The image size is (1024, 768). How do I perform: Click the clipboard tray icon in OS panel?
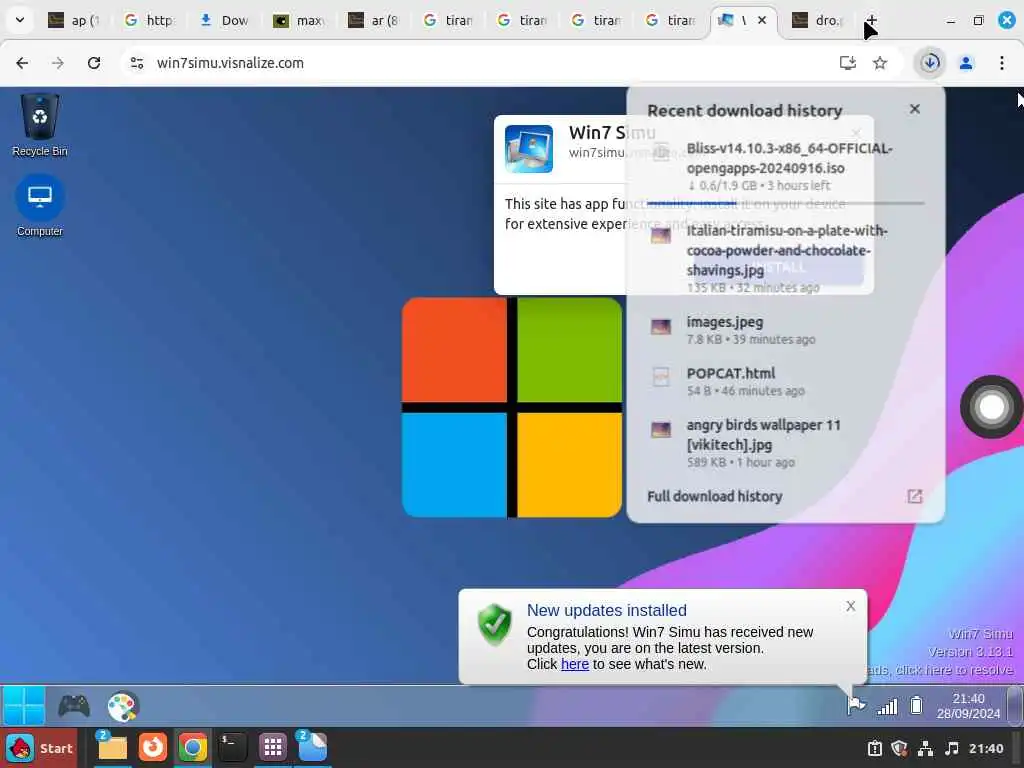[875, 748]
